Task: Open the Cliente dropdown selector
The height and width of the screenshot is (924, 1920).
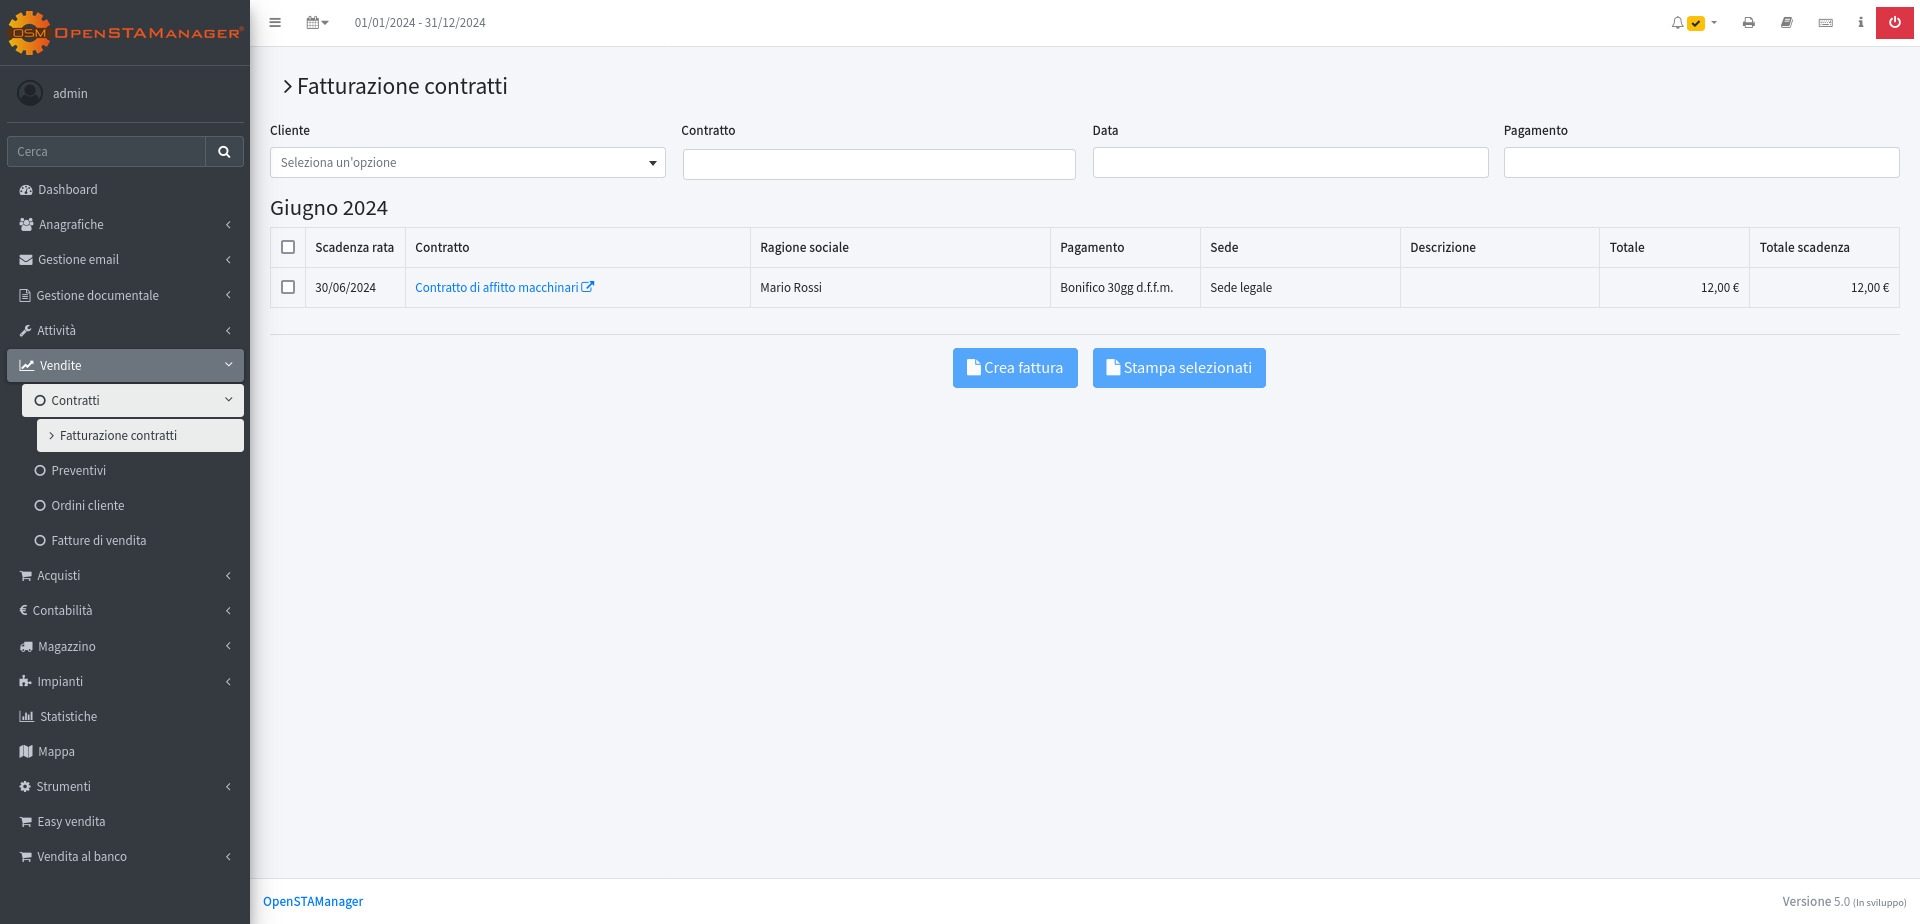Action: (467, 163)
